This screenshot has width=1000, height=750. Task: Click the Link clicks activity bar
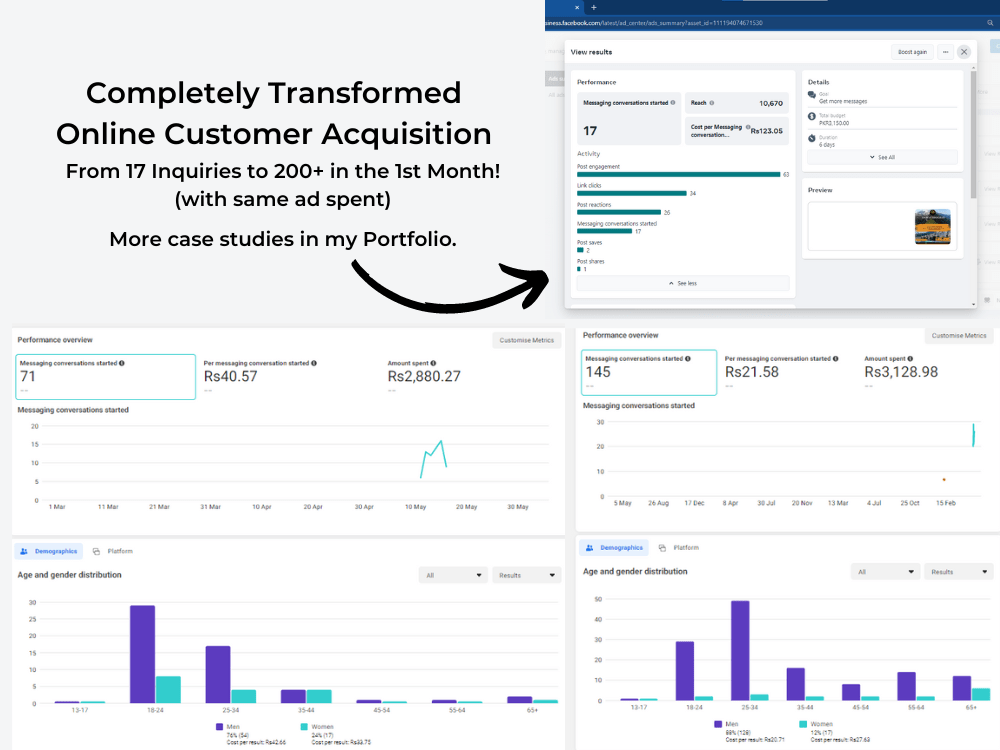pyautogui.click(x=632, y=193)
